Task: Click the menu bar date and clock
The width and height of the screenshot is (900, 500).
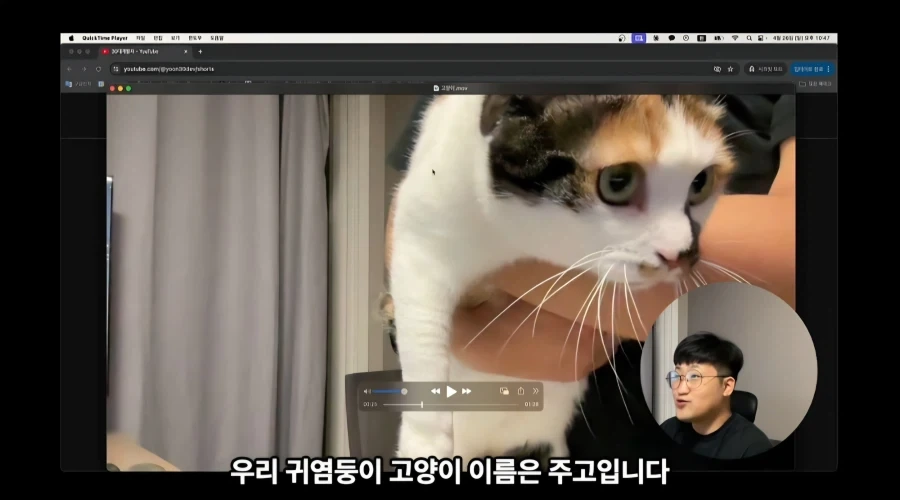Action: 801,38
